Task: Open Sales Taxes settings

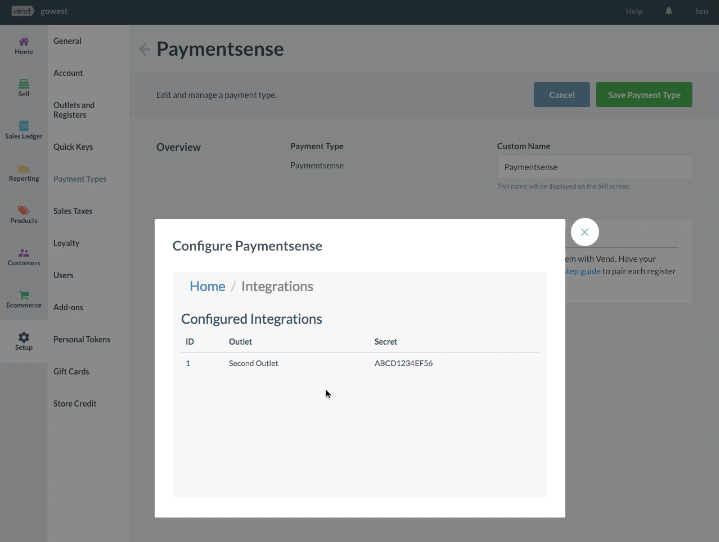Action: point(73,211)
